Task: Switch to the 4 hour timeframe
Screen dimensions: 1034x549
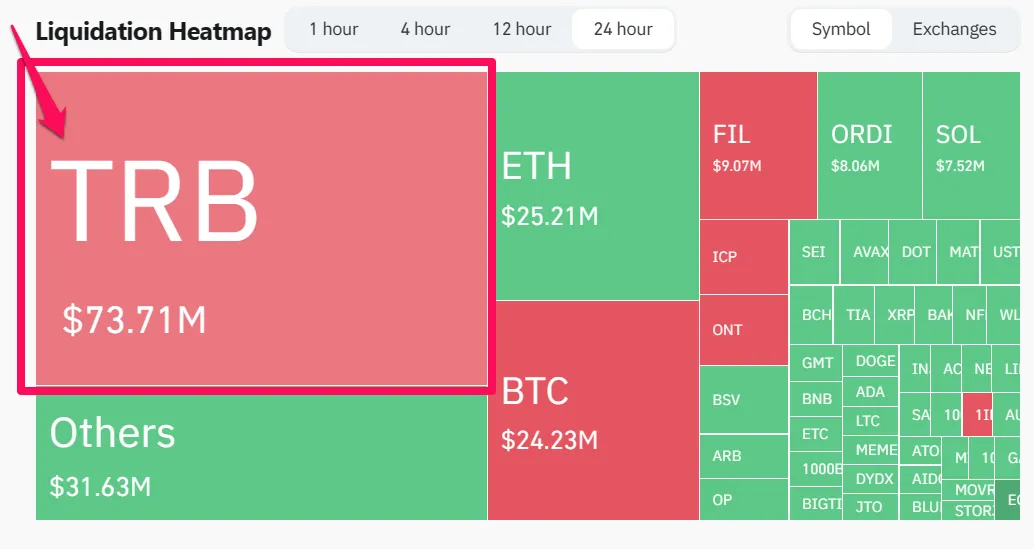Action: [x=425, y=29]
